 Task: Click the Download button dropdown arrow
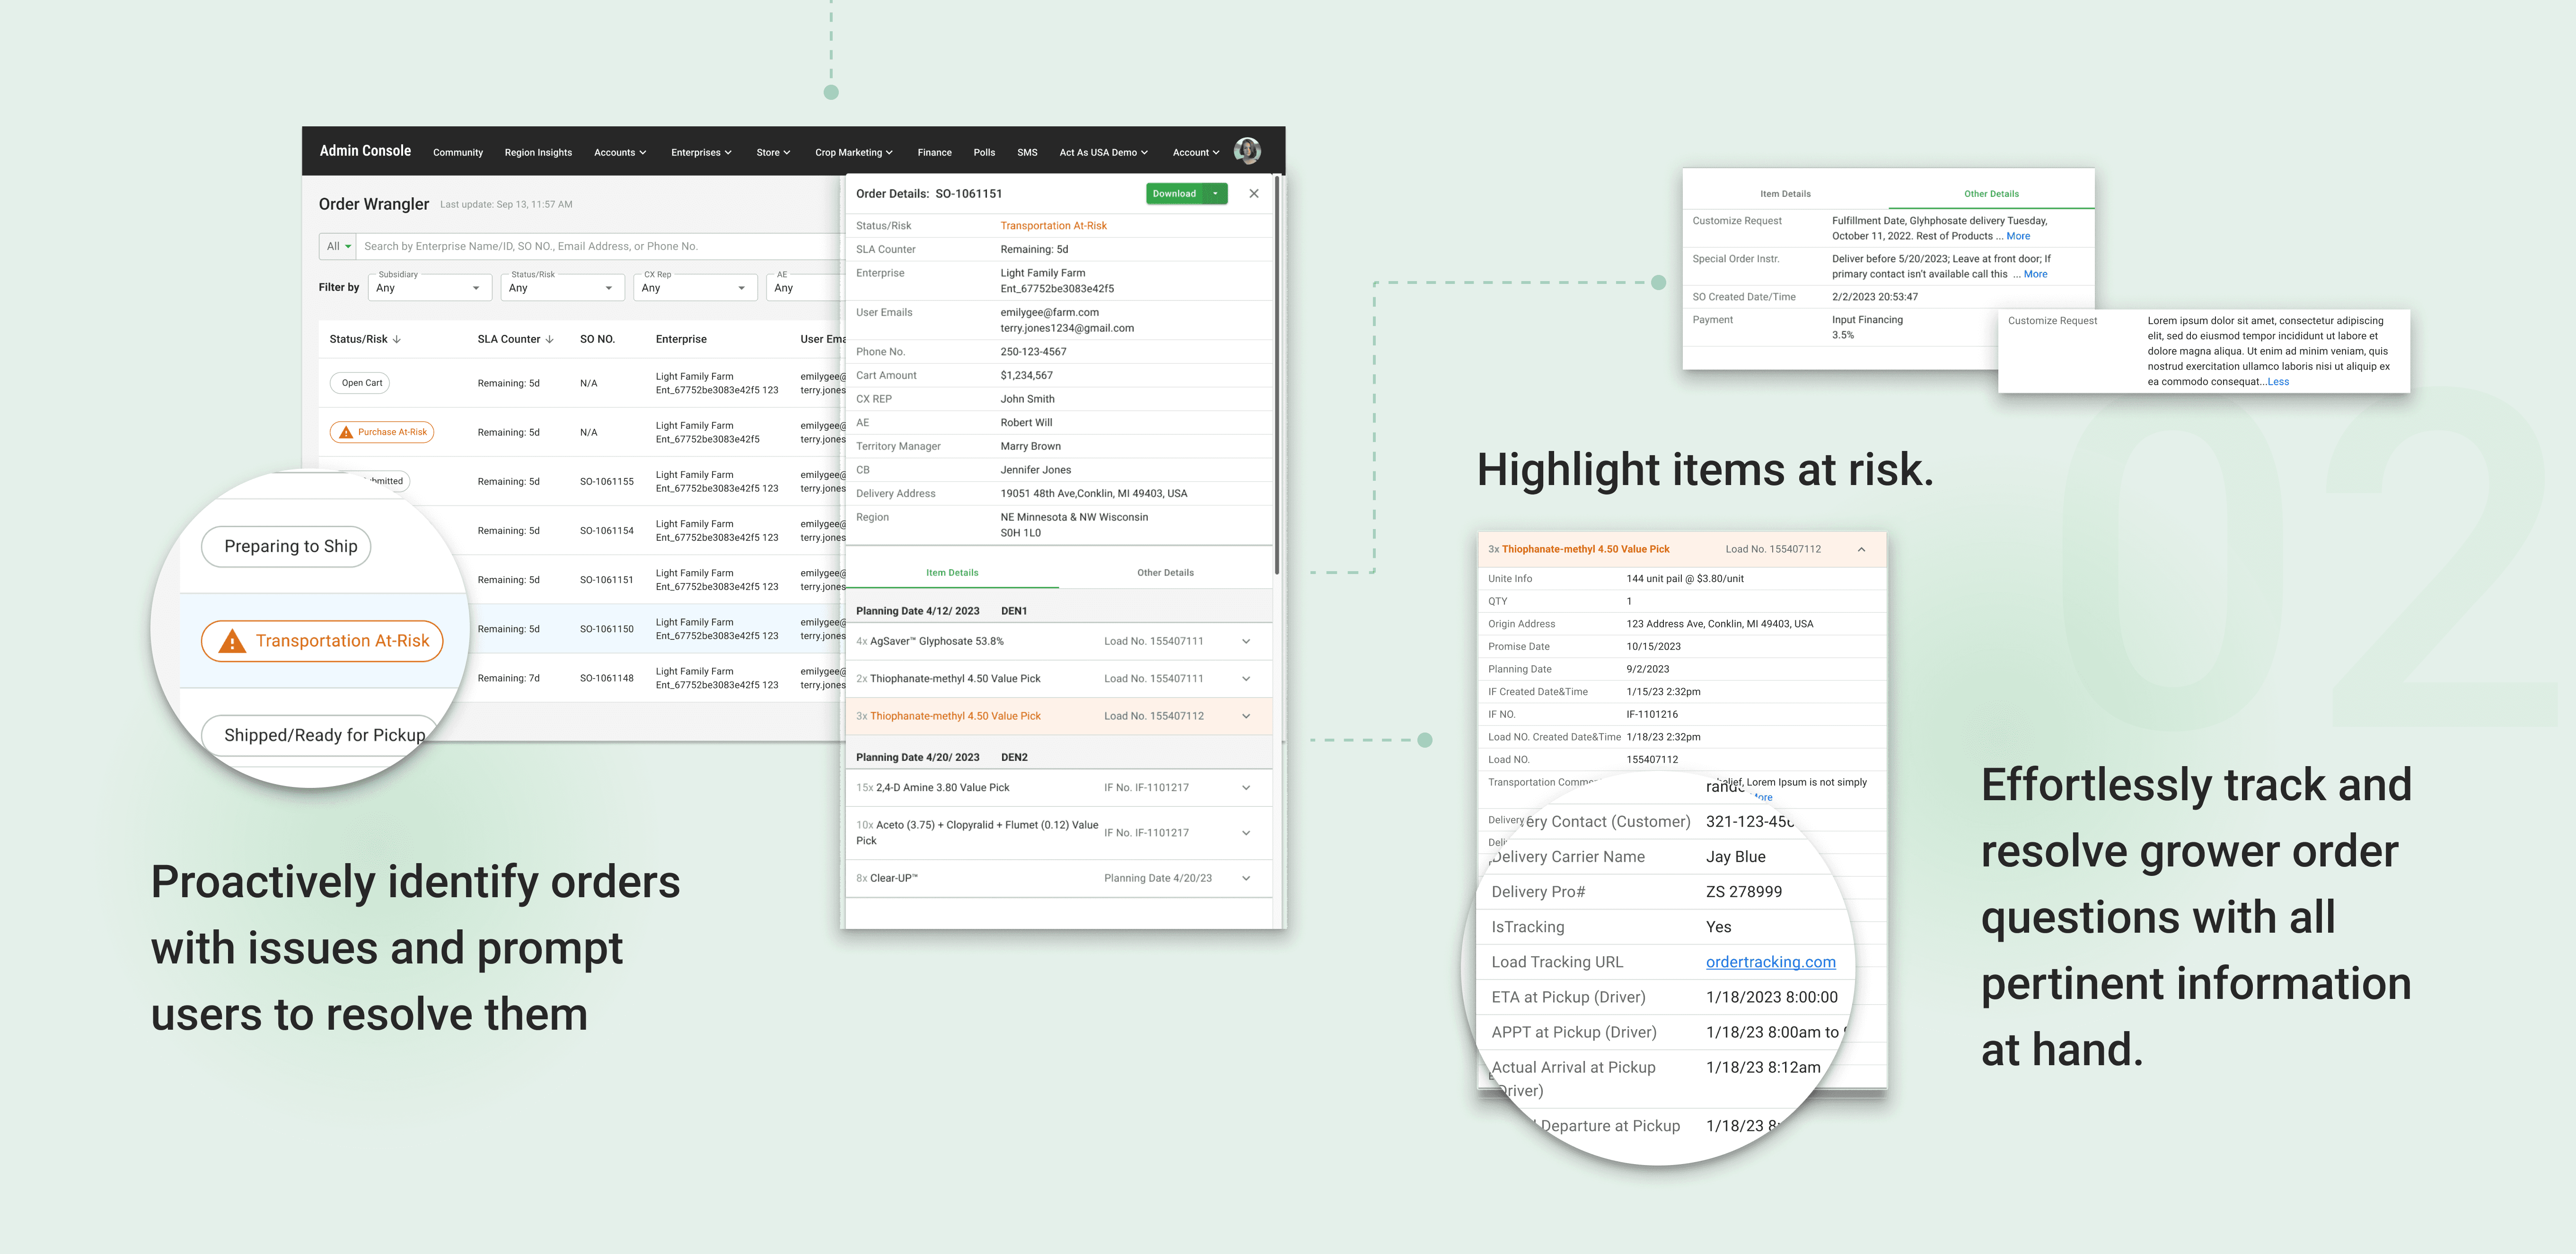tap(1215, 194)
